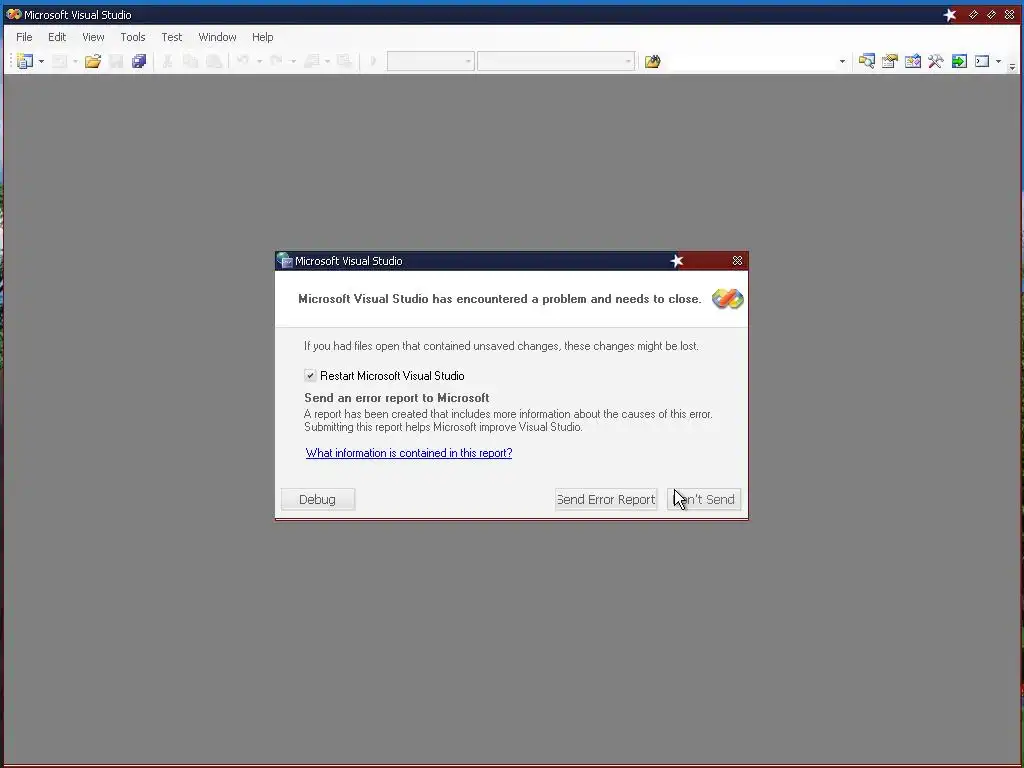Open the View menu
Screen dimensions: 1024x768
(x=93, y=37)
